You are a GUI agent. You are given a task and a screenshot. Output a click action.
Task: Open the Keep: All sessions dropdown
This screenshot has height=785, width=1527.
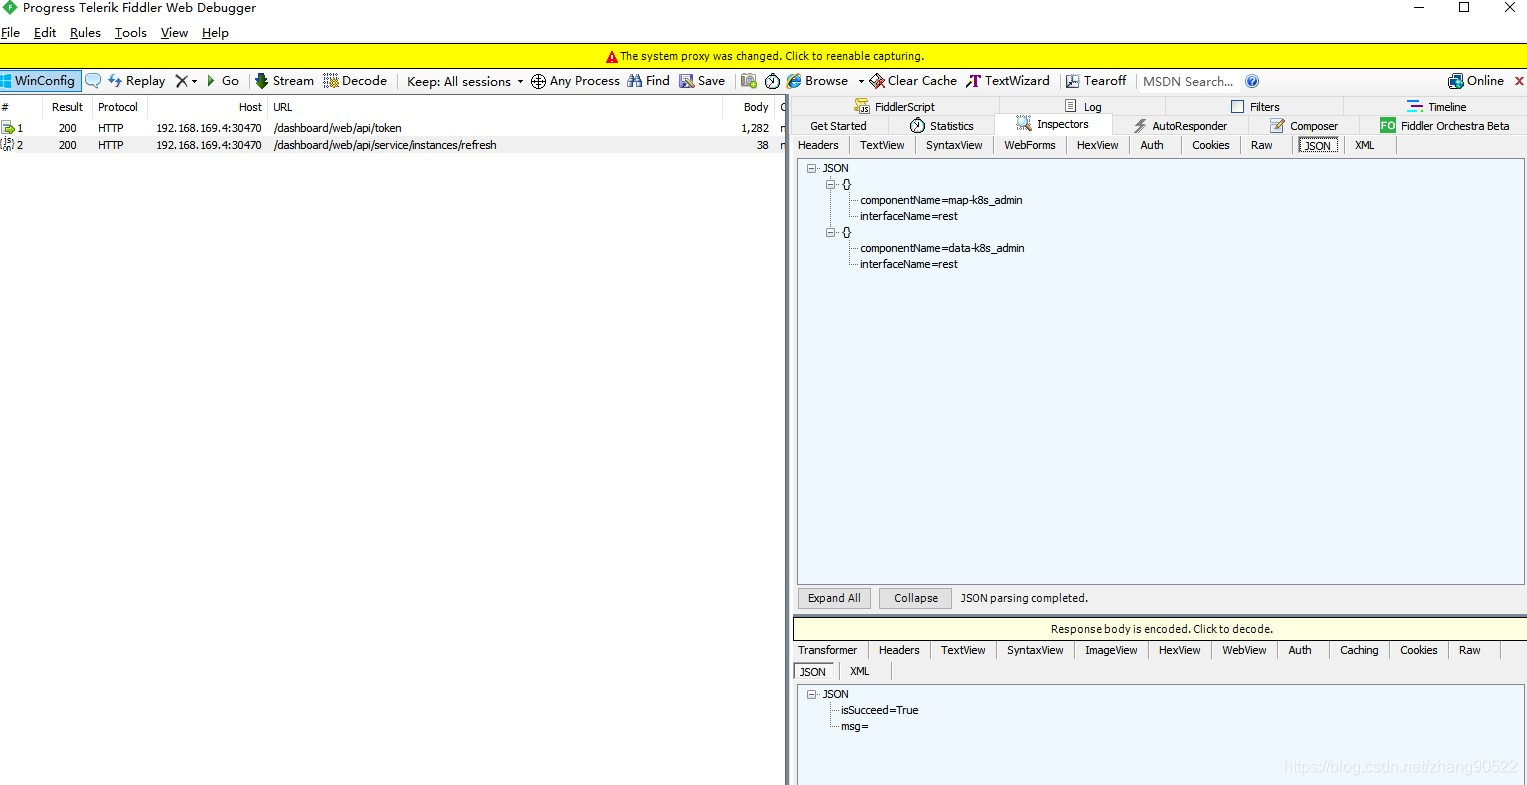pos(465,81)
